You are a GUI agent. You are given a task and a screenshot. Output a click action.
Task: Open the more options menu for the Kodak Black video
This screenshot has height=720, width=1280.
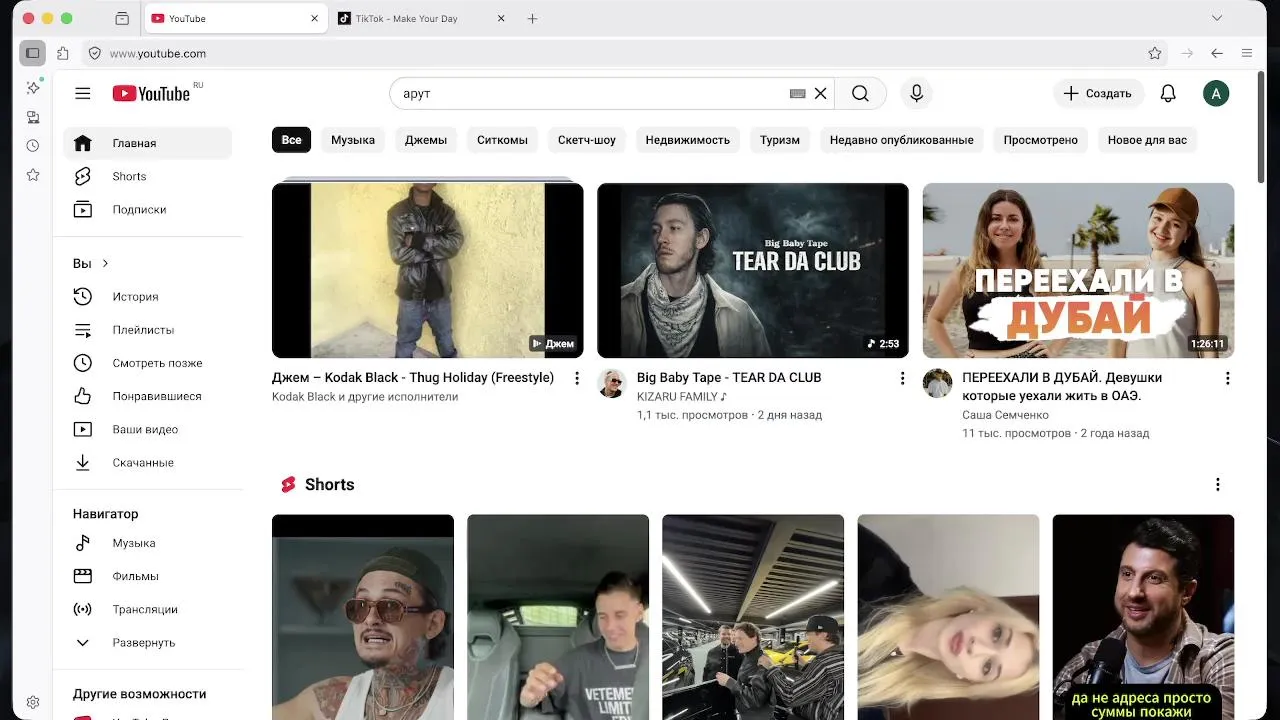pyautogui.click(x=576, y=378)
